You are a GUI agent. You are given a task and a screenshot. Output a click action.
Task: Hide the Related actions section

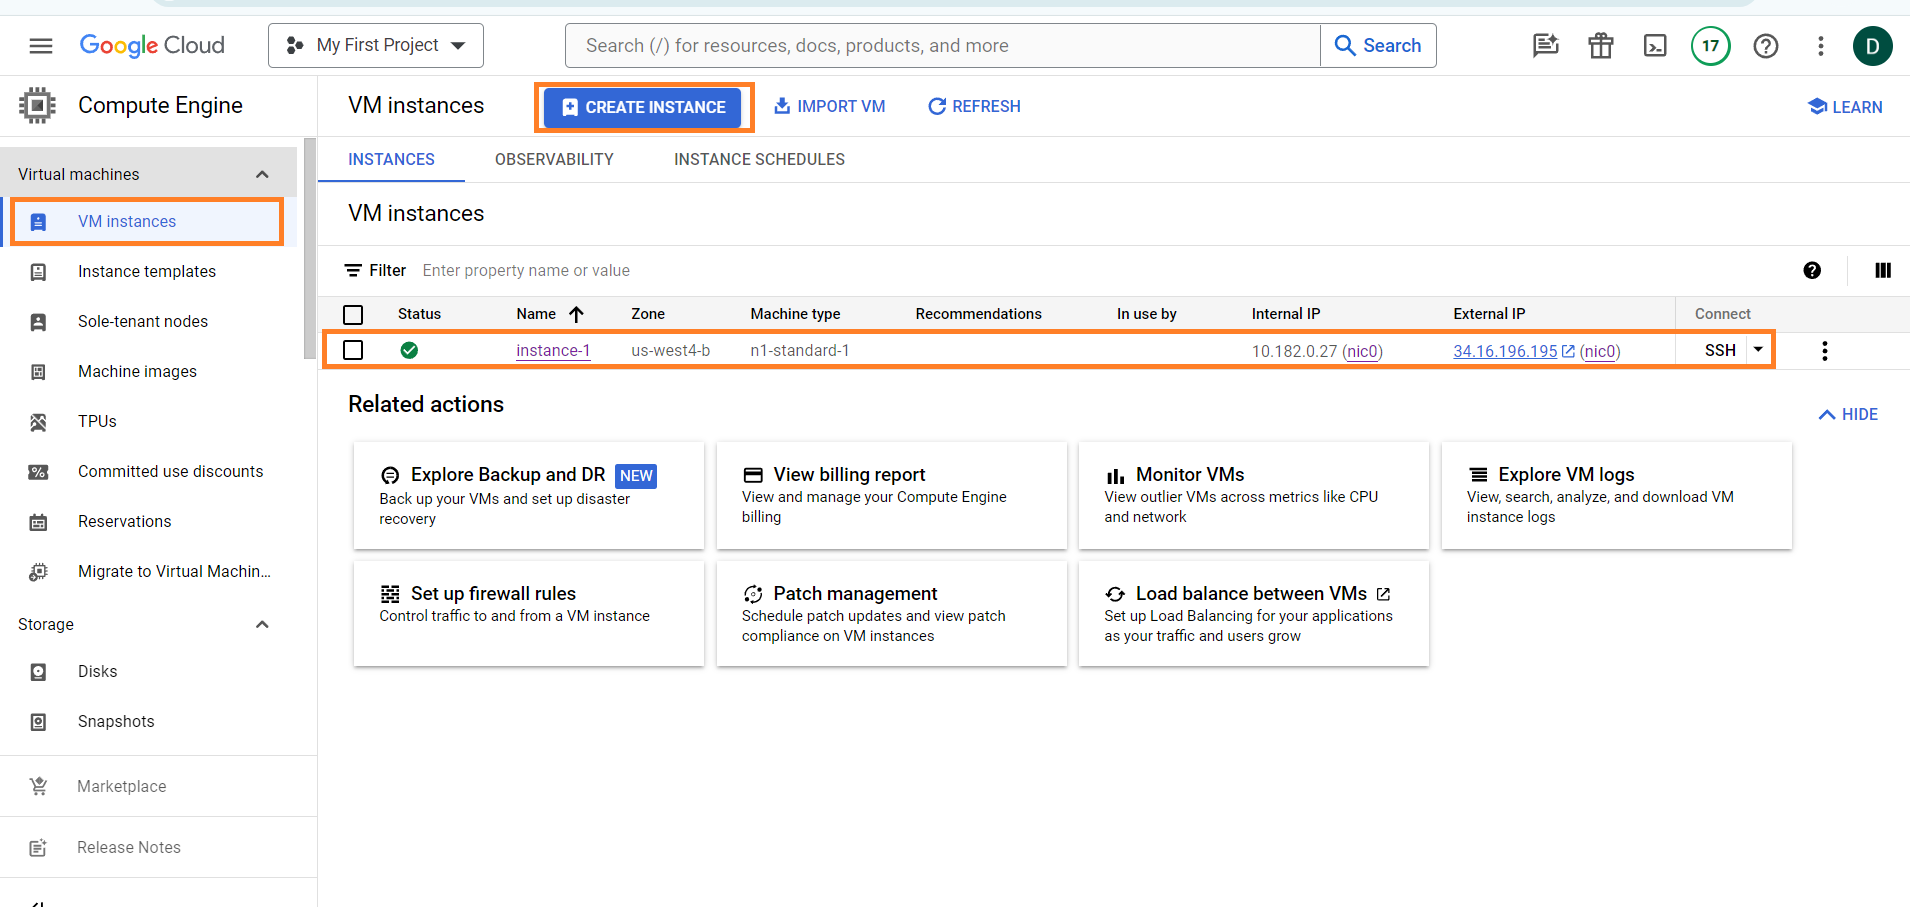click(1848, 414)
